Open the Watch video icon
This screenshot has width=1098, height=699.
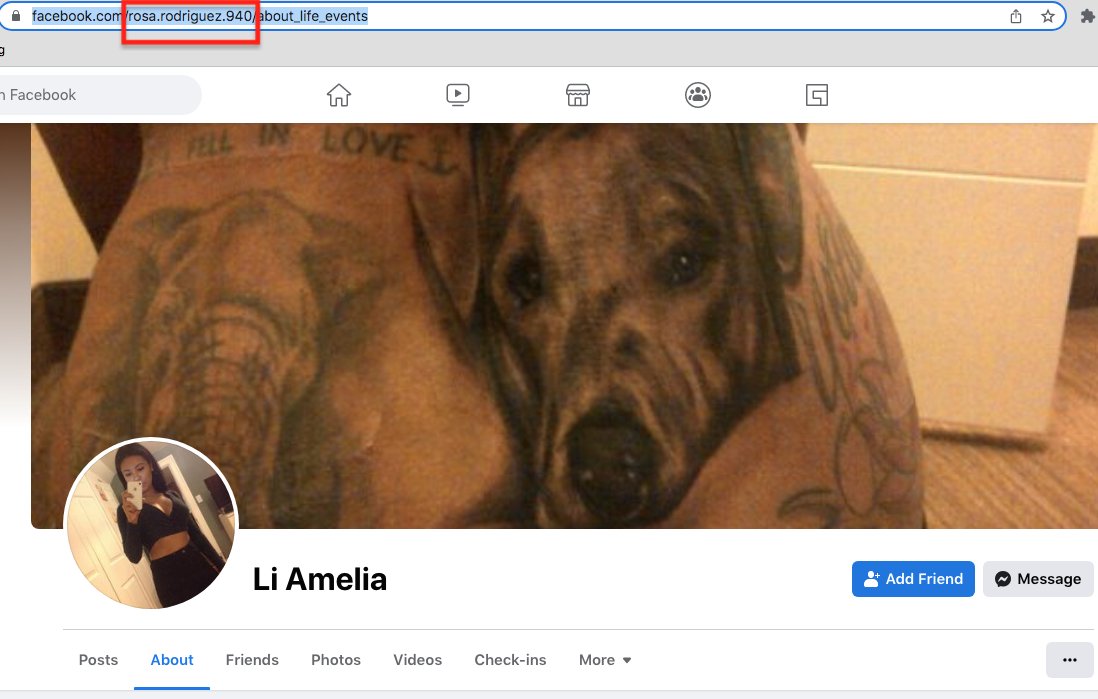pyautogui.click(x=458, y=95)
